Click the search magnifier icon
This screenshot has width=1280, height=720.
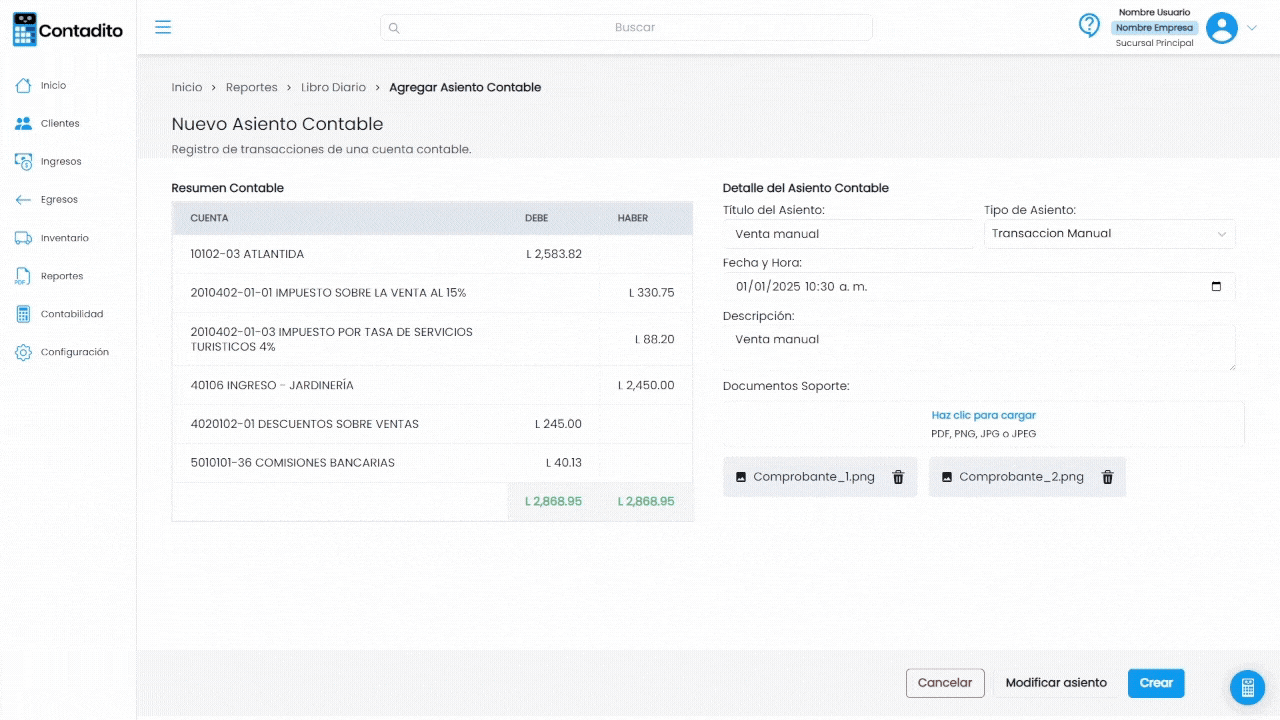(x=394, y=28)
